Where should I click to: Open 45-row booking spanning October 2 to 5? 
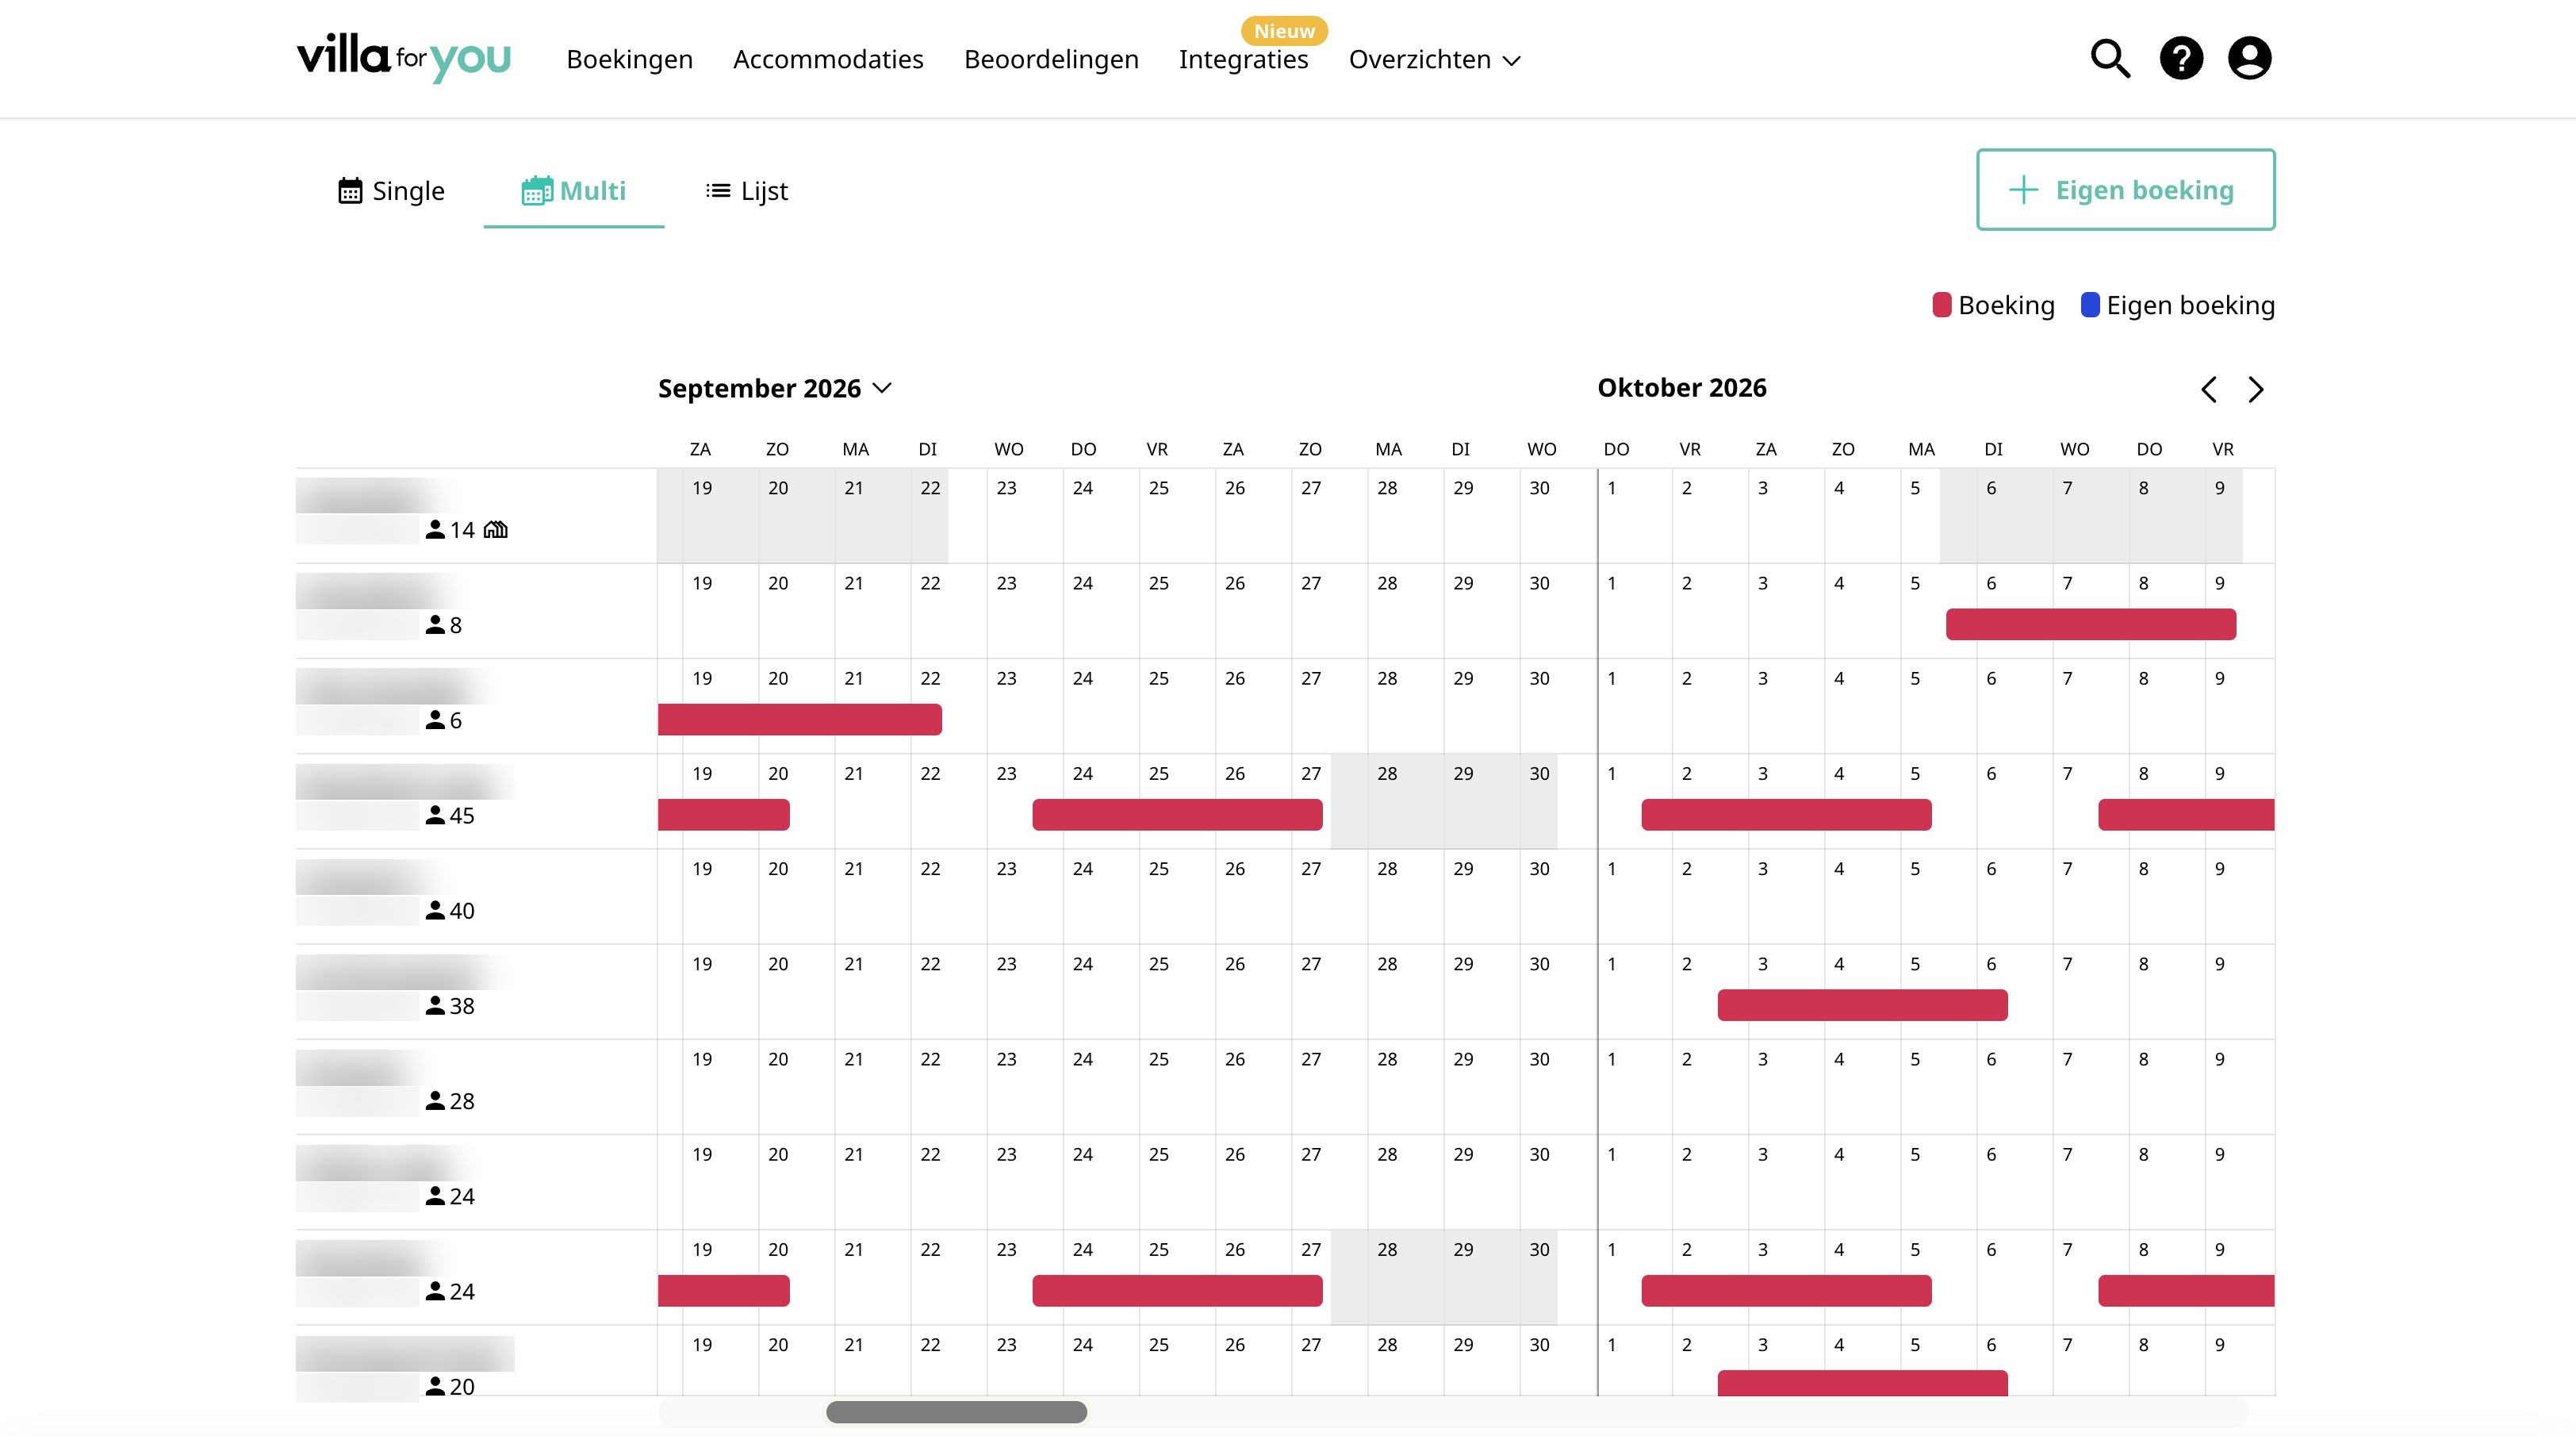pyautogui.click(x=1786, y=815)
